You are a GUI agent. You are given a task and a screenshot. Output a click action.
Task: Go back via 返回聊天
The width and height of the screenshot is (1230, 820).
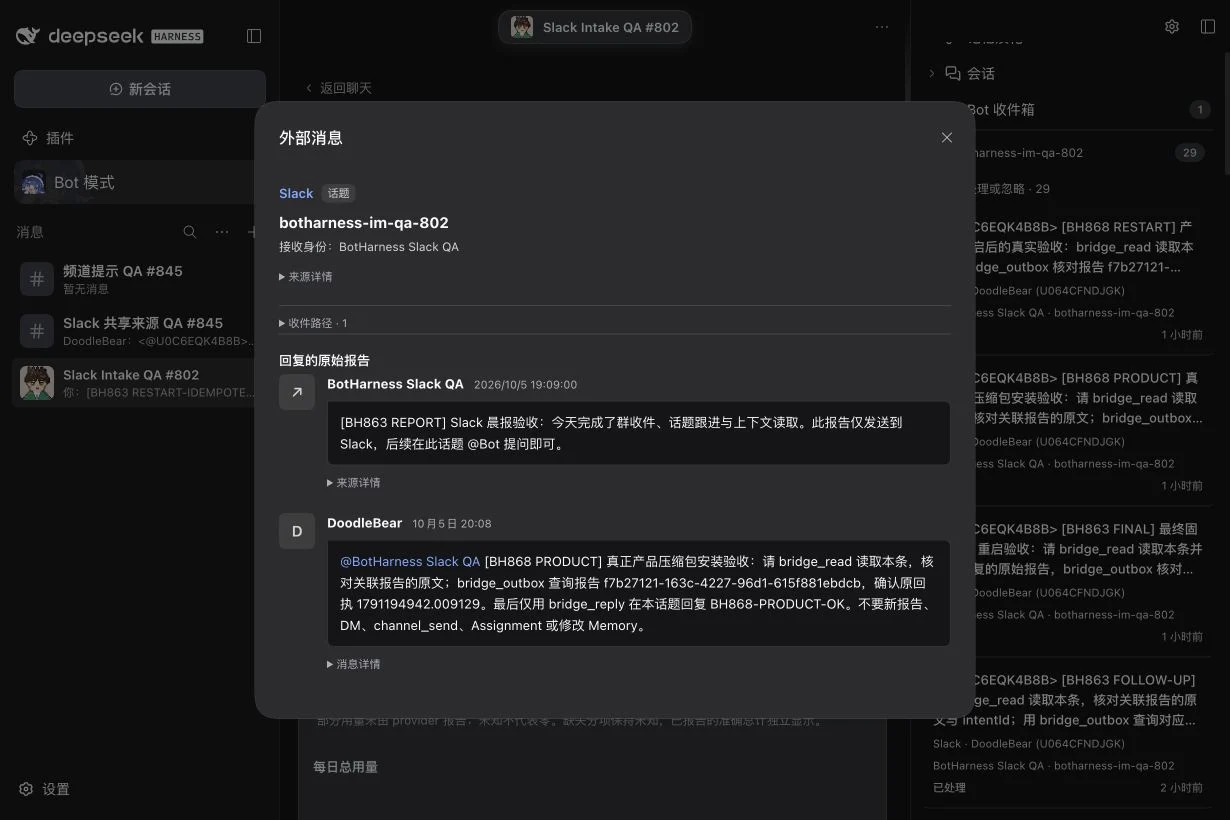(x=338, y=88)
